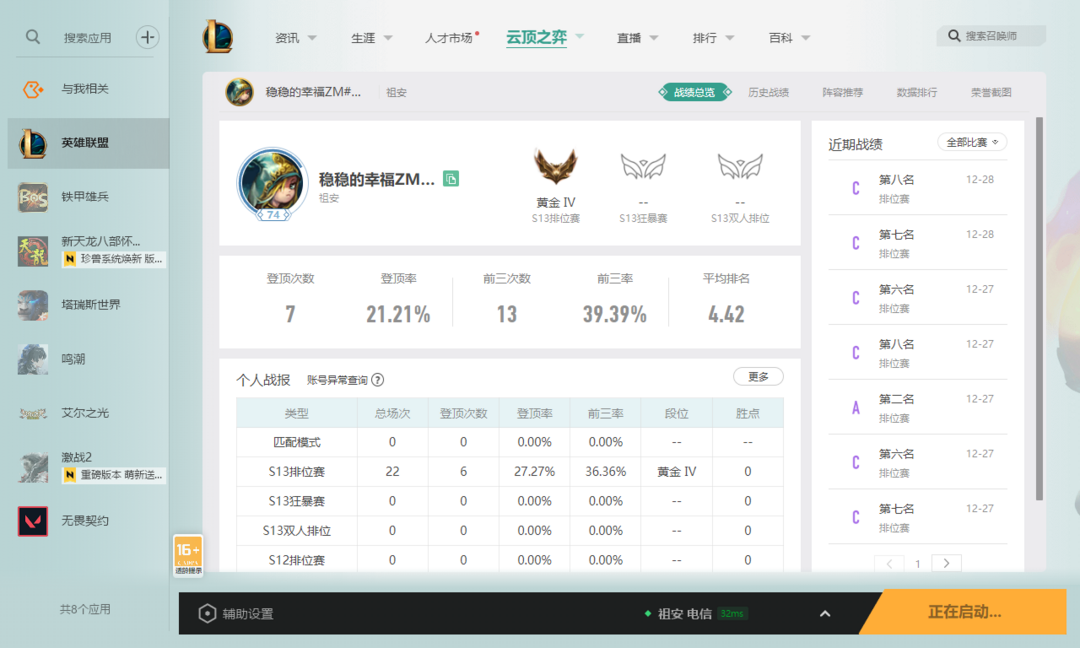Click the 正在启动 launch button
Screen dimensions: 1080x648
[964, 612]
